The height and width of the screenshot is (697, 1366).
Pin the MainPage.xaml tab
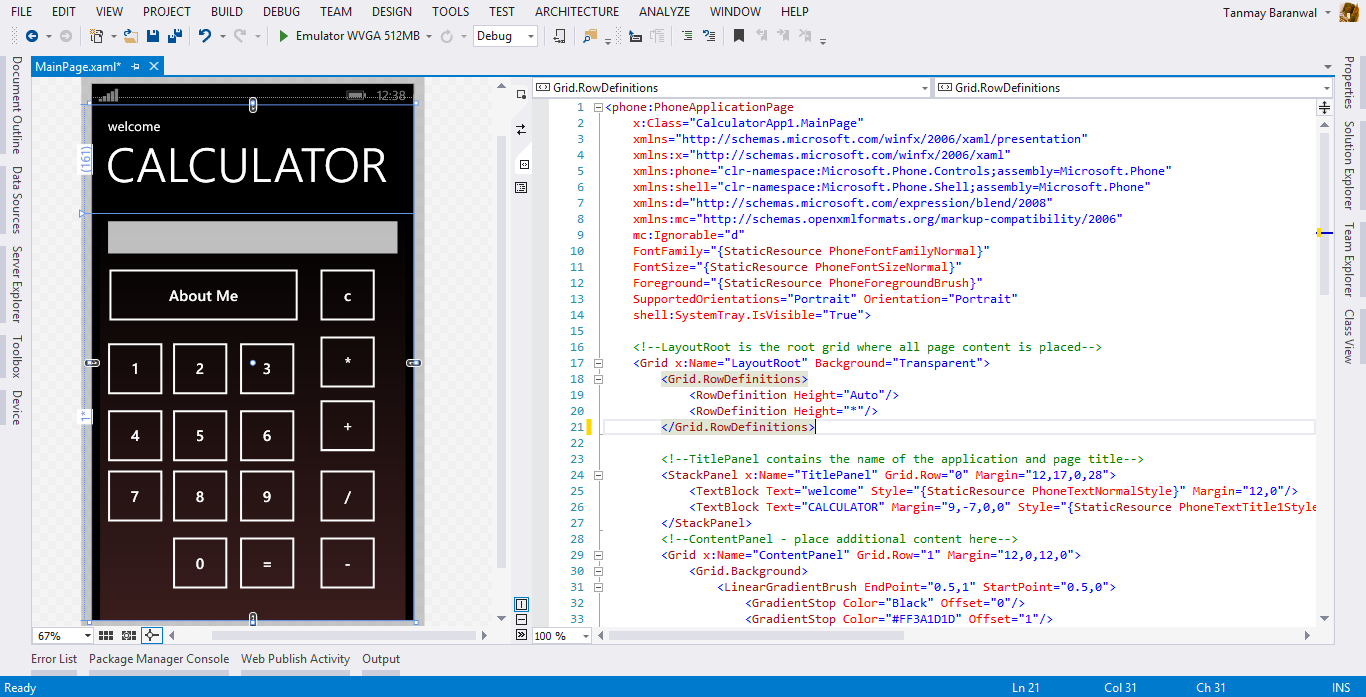pos(136,67)
